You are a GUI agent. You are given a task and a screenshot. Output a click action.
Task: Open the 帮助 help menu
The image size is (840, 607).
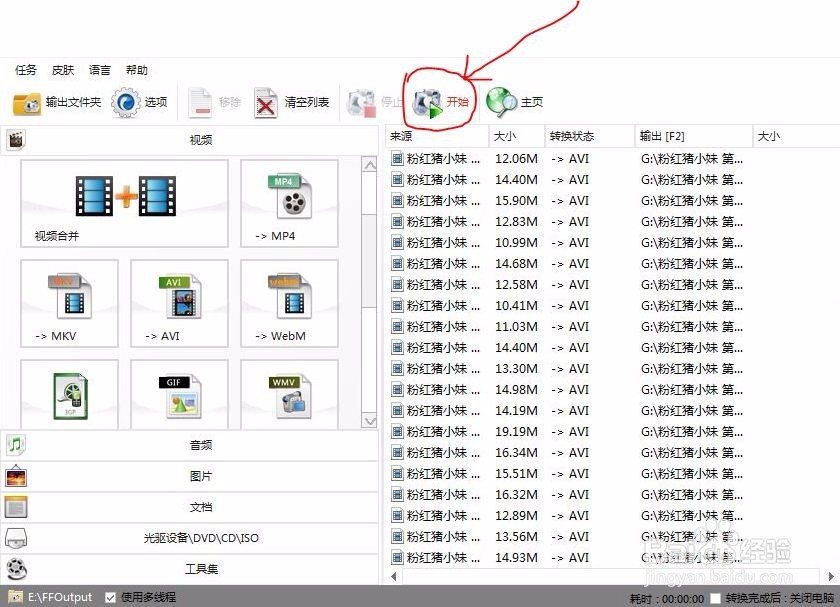(x=137, y=70)
